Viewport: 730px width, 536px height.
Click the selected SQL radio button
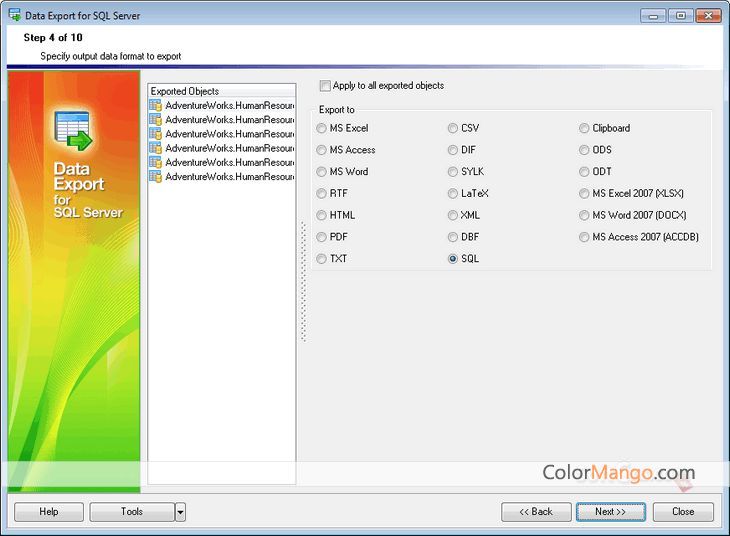tap(453, 259)
